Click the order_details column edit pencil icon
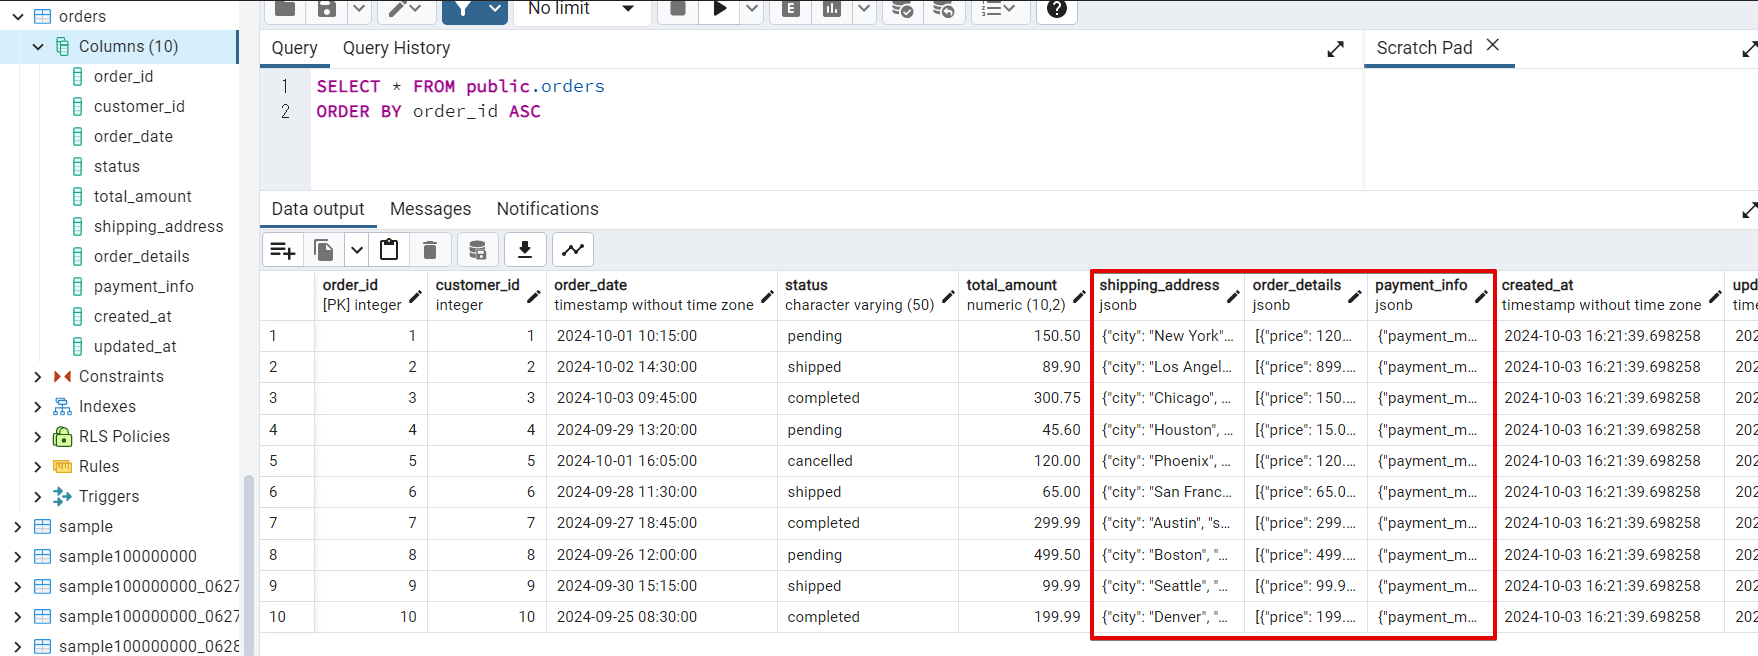The height and width of the screenshot is (656, 1758). pos(1354,296)
